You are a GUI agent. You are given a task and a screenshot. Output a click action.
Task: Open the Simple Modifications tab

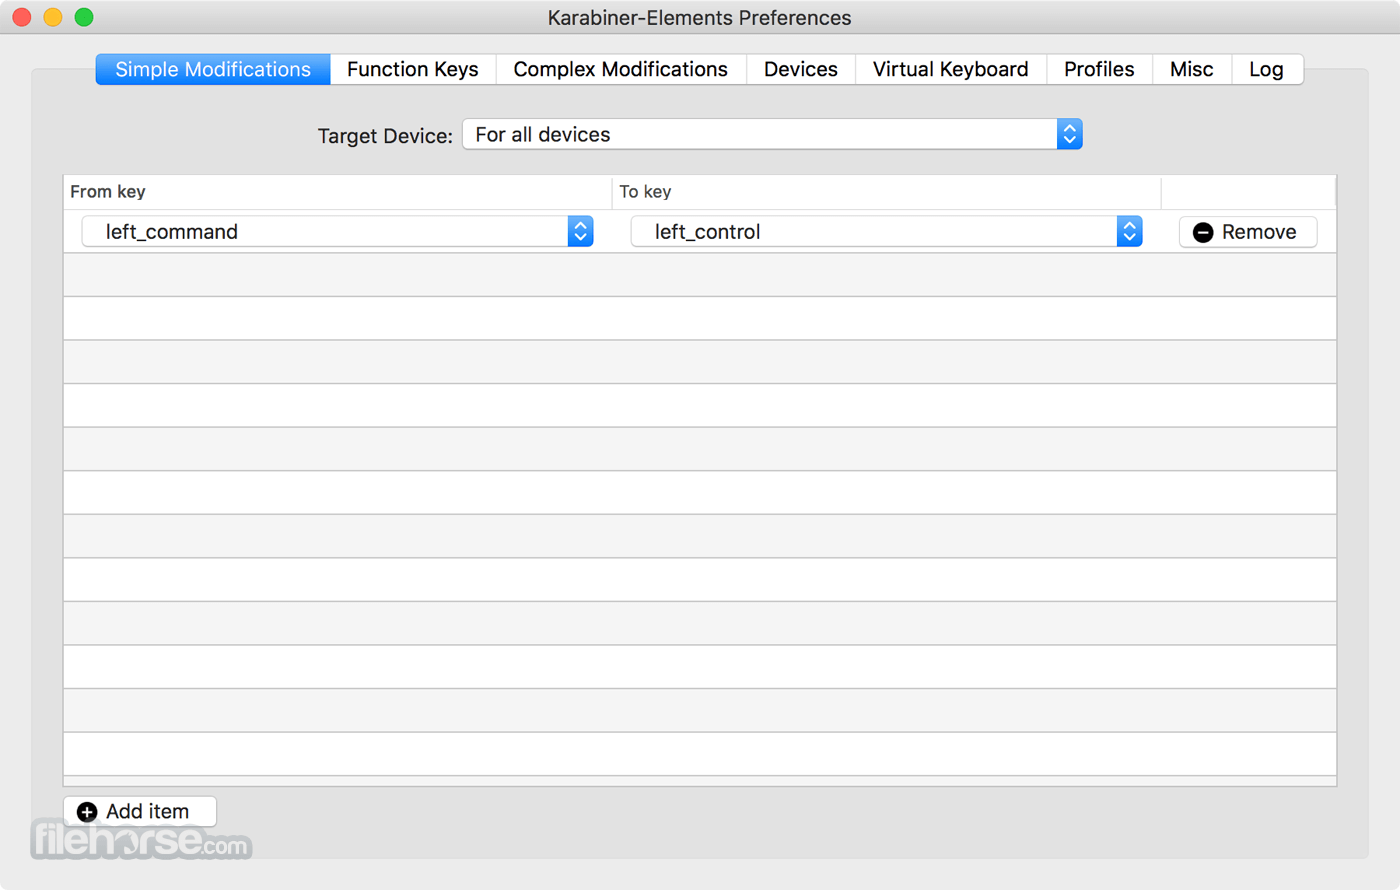[213, 69]
